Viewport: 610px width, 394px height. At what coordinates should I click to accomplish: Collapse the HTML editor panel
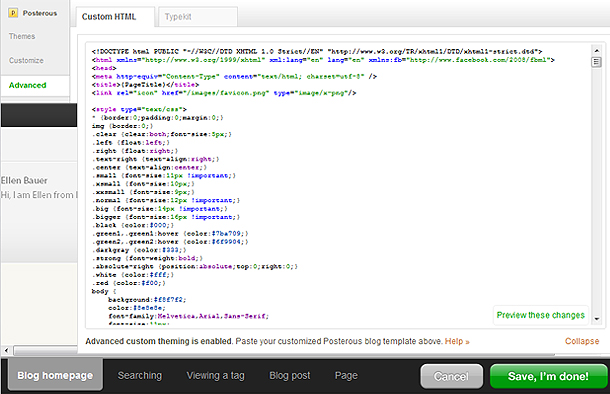point(582,341)
